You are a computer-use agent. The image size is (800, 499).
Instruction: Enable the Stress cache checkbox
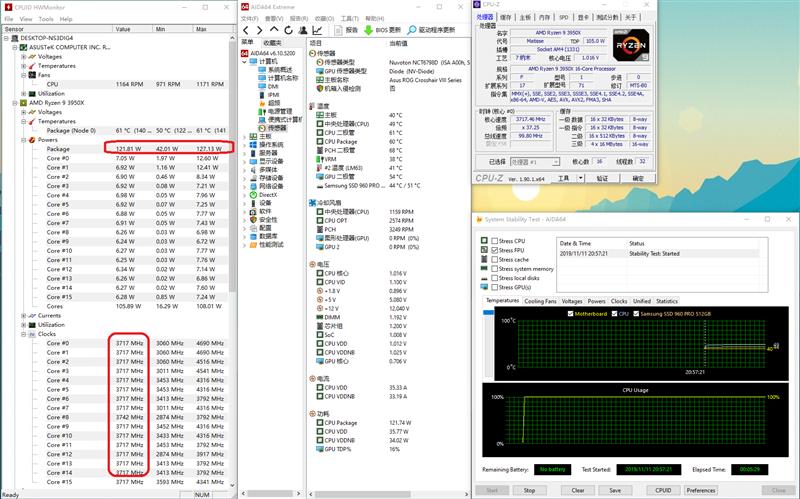[494, 259]
